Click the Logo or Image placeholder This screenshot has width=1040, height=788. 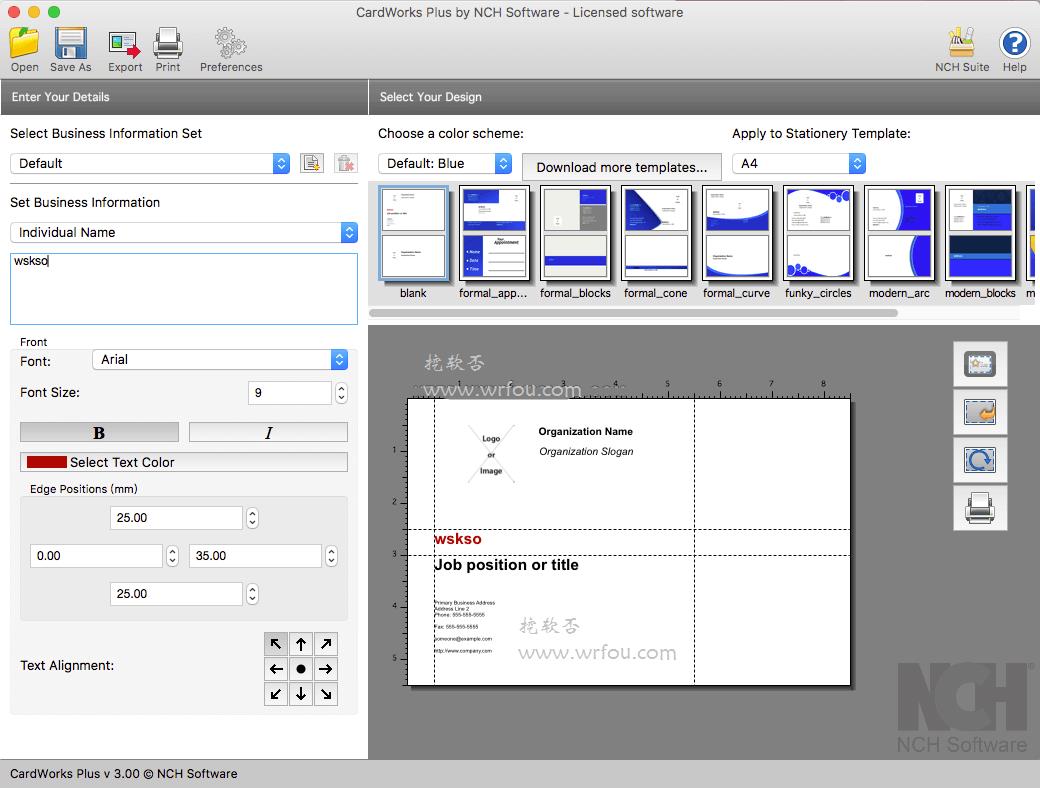coord(491,454)
